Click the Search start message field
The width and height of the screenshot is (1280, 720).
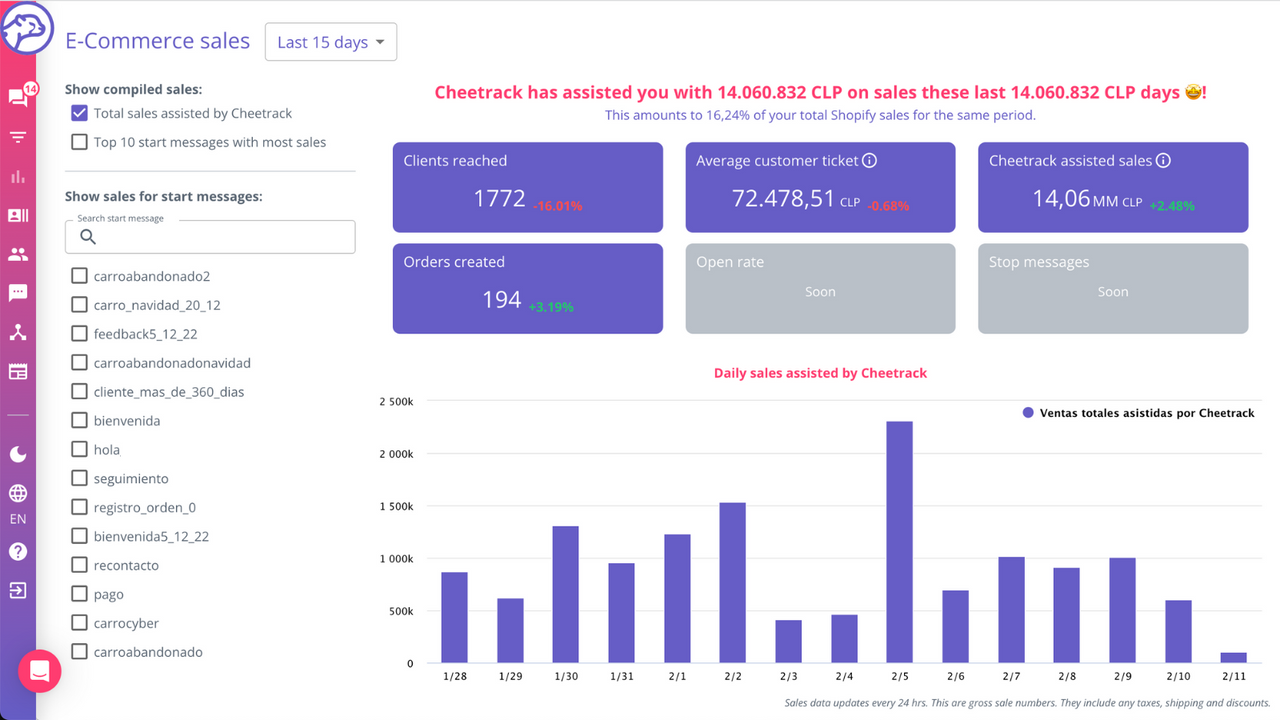(210, 237)
